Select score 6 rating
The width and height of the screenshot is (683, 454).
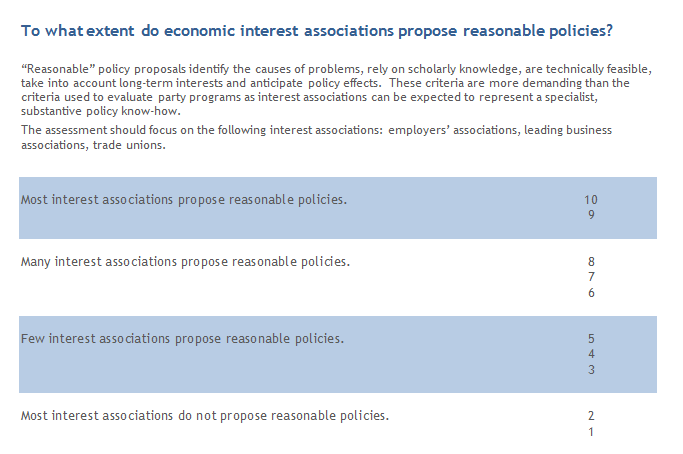591,292
